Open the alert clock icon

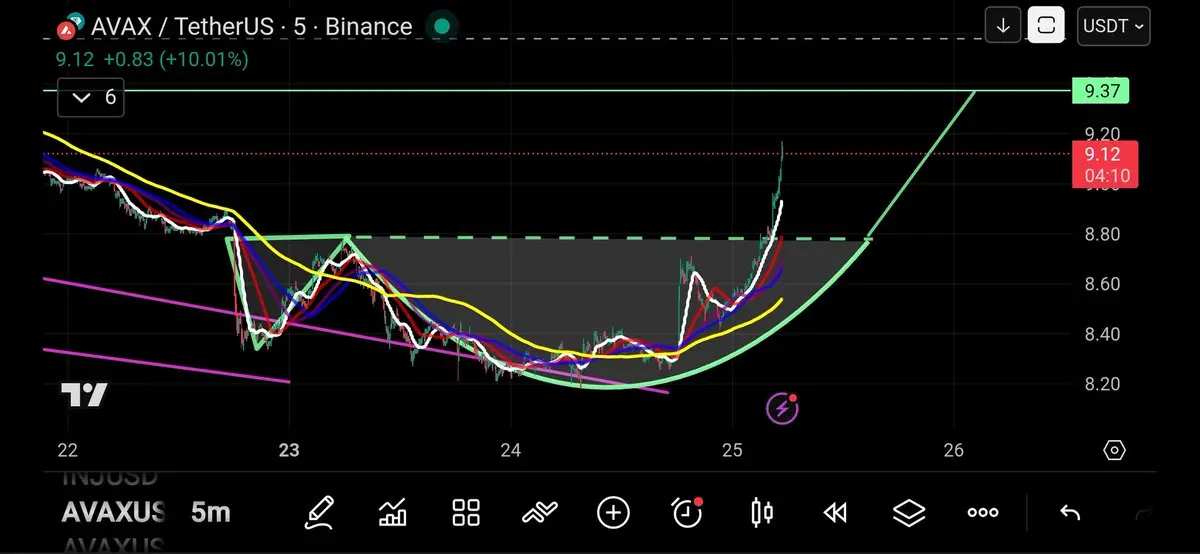(687, 512)
